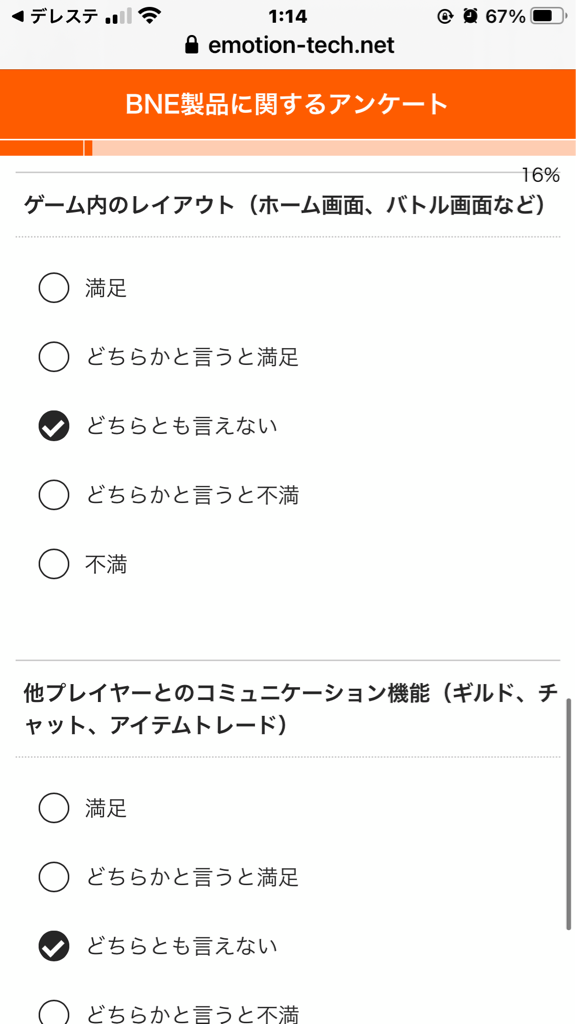Viewport: 576px width, 1024px height.
Task: Tap the BNE製品に関するアンケート header
Action: point(288,104)
